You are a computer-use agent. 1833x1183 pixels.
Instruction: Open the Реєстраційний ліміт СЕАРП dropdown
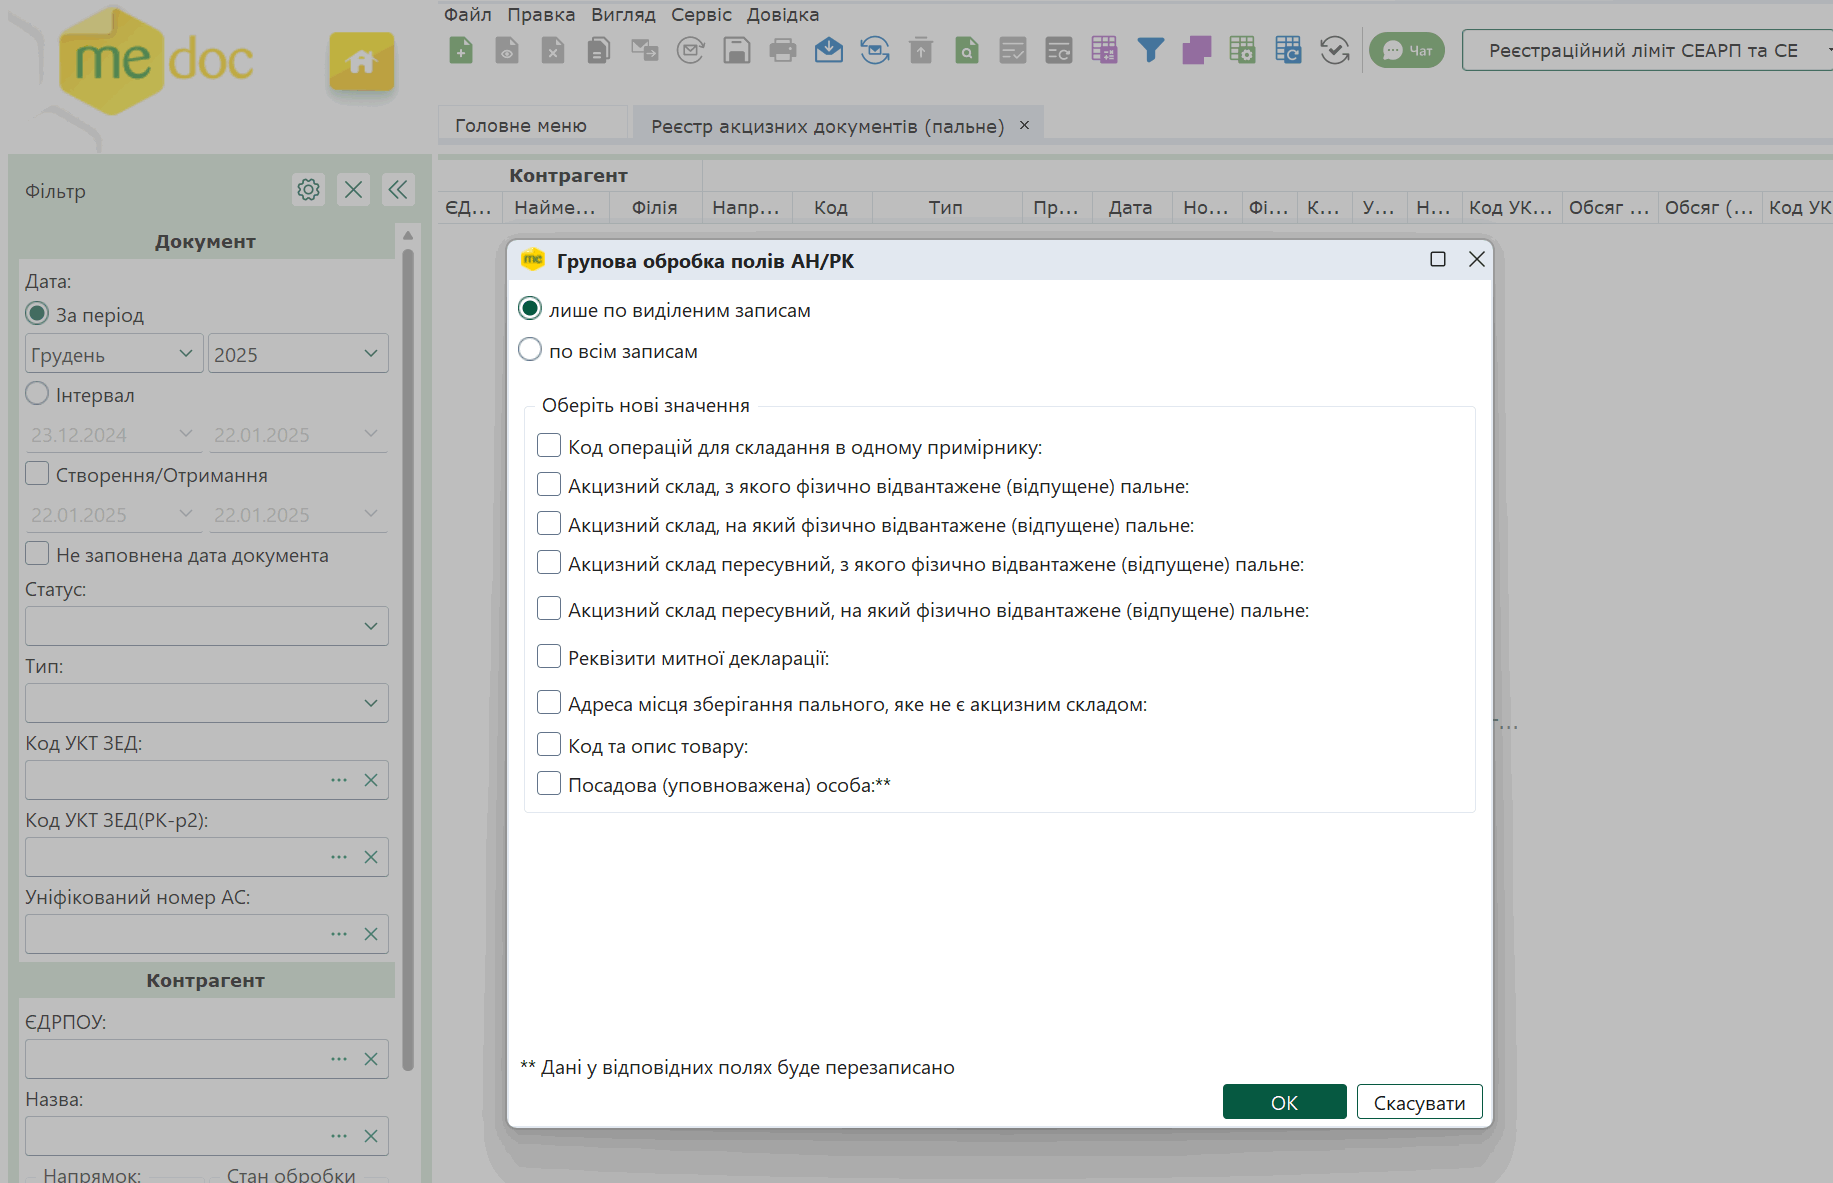tap(1647, 50)
